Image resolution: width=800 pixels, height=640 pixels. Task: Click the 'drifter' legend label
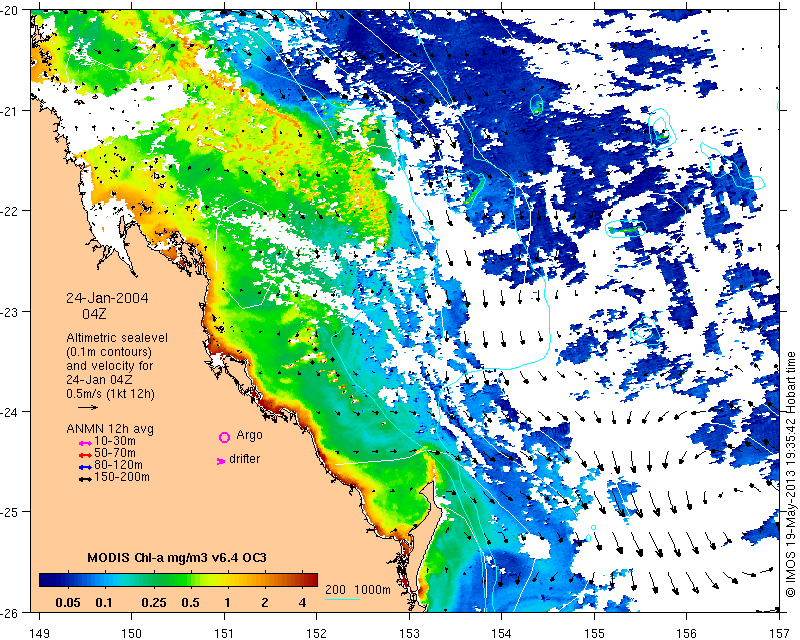[x=244, y=459]
